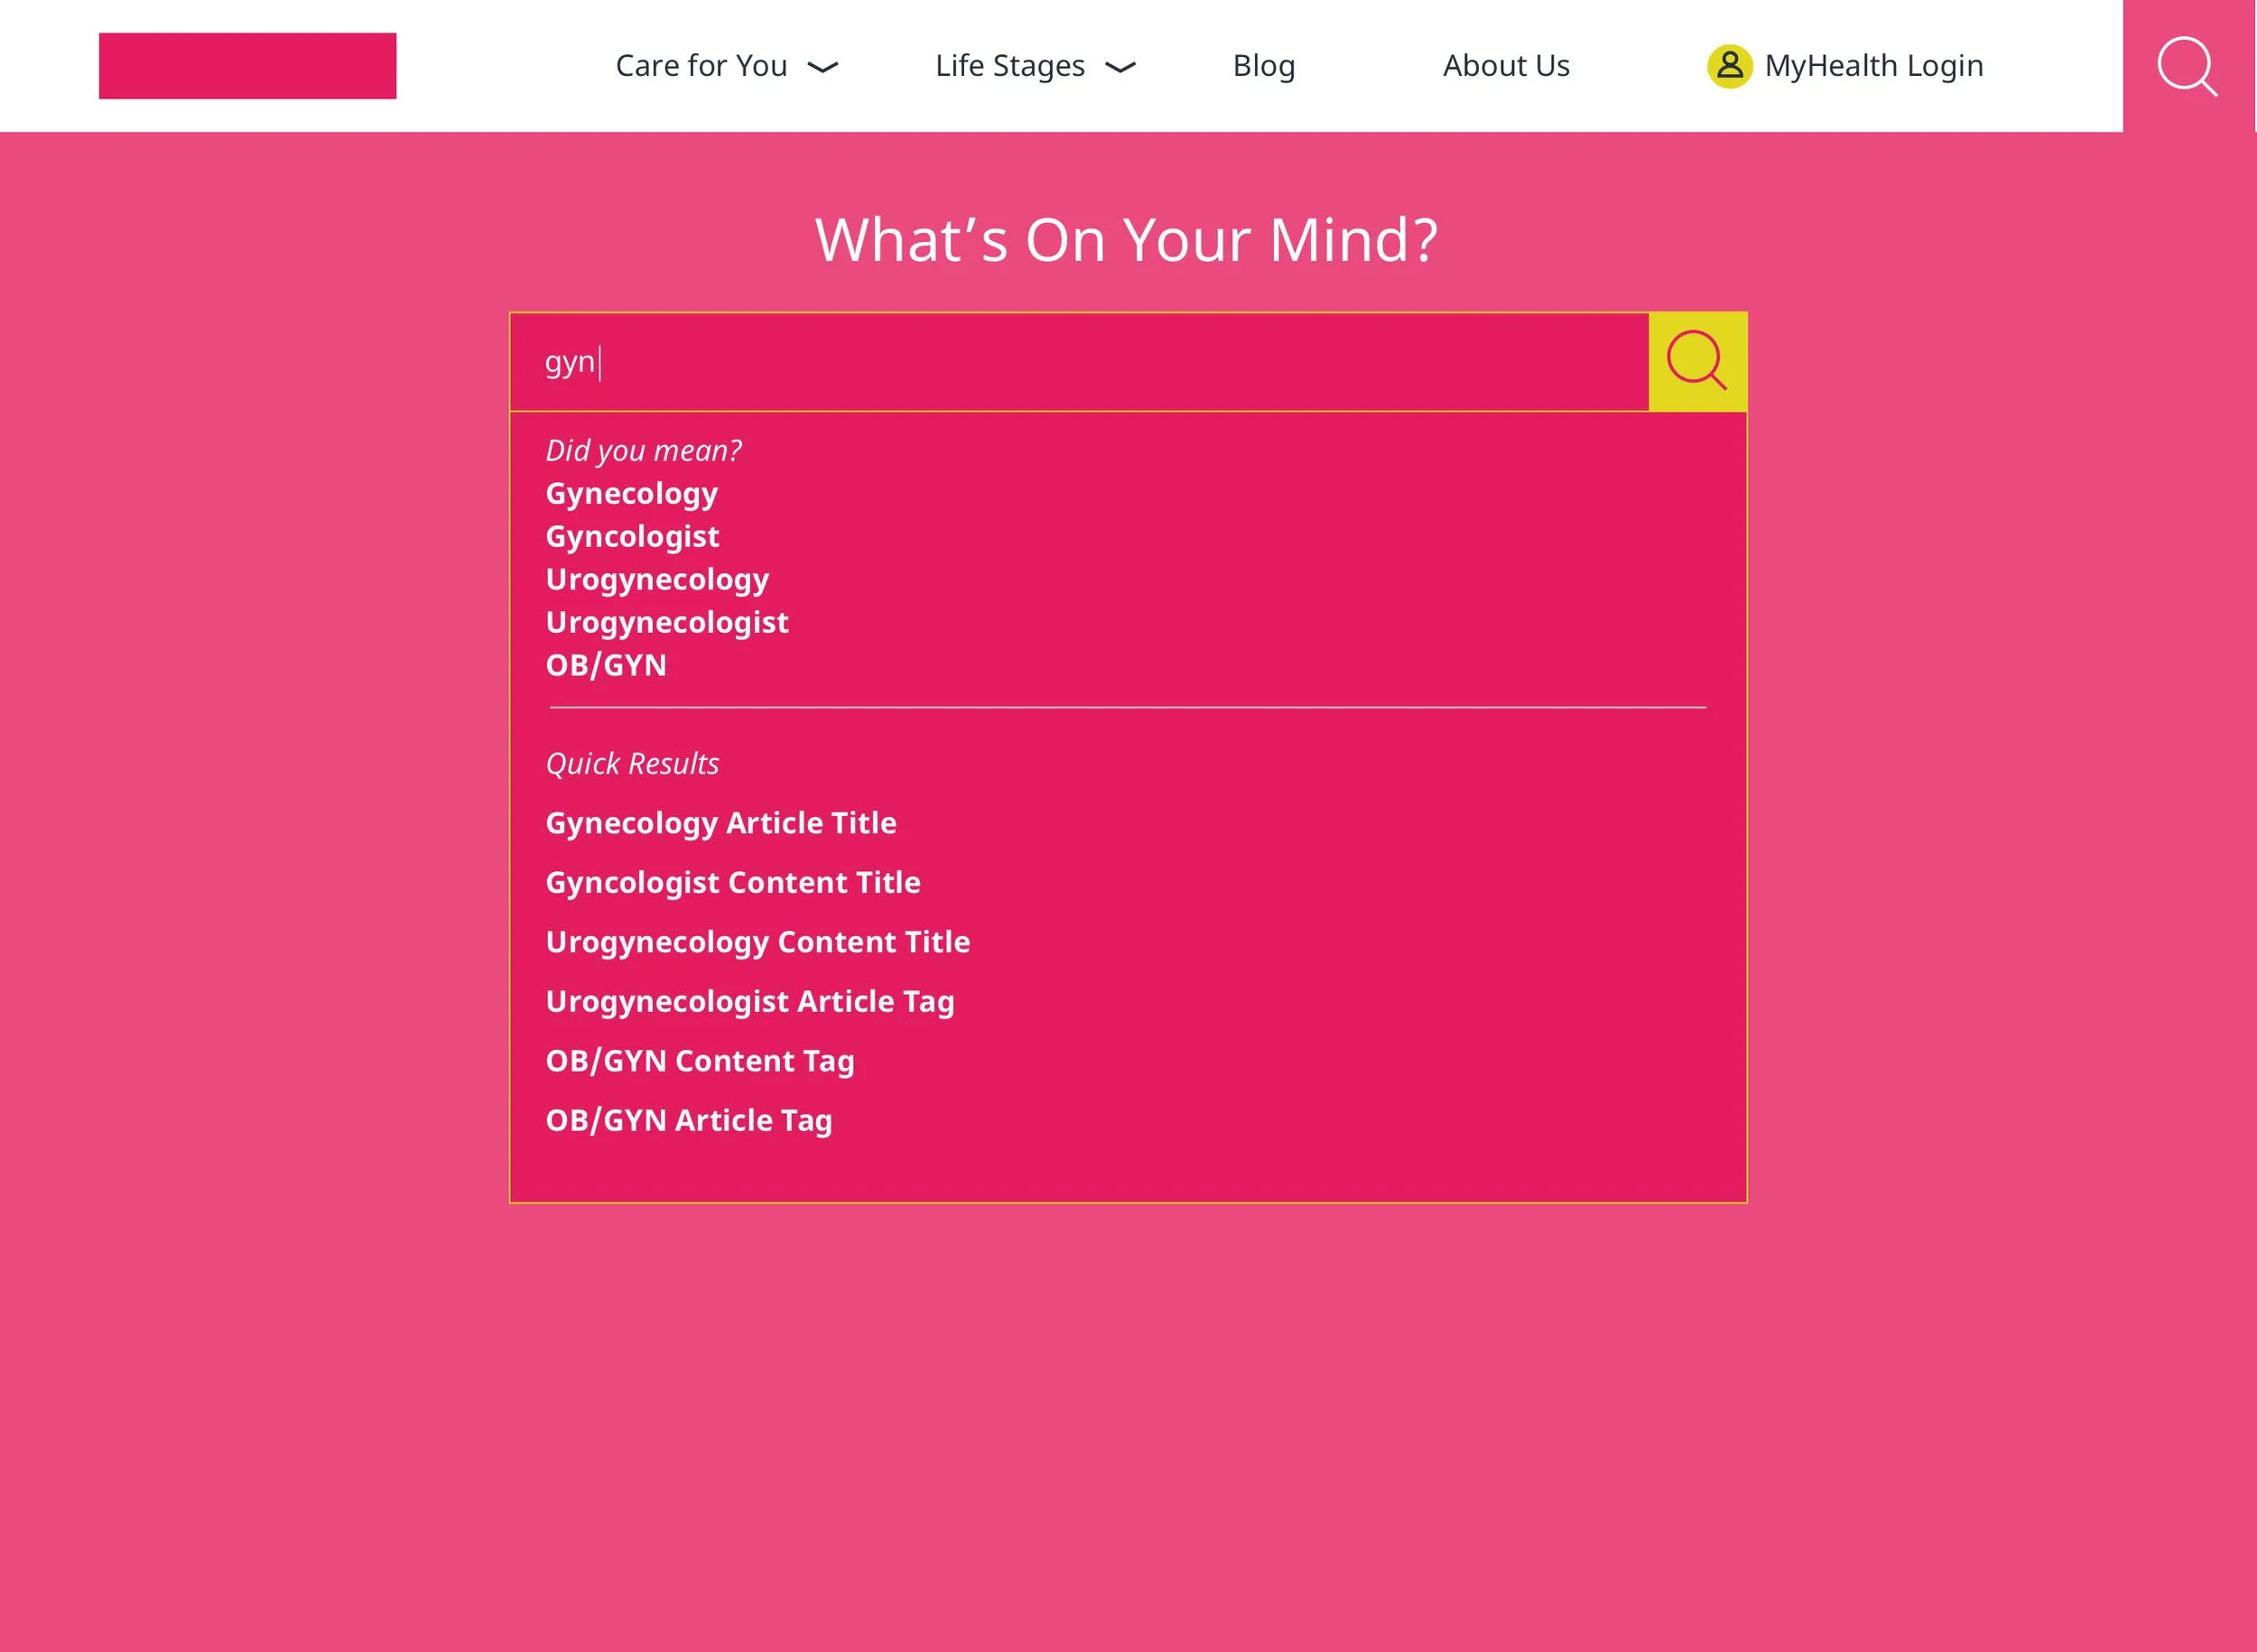The image size is (2257, 1652).
Task: Open Urogynecologist Article Tag result
Action: [x=749, y=1001]
